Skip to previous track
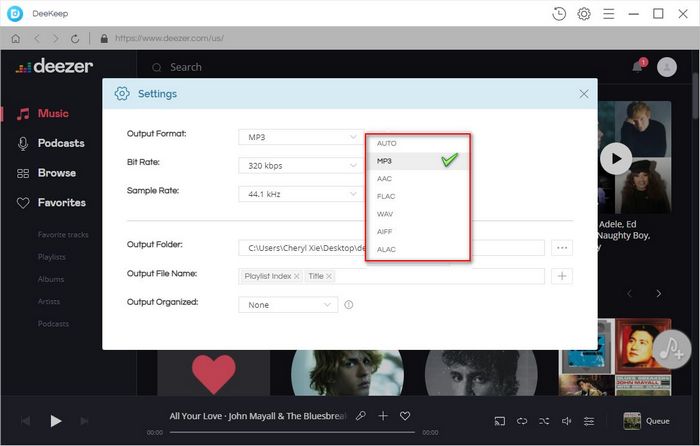 pos(25,421)
